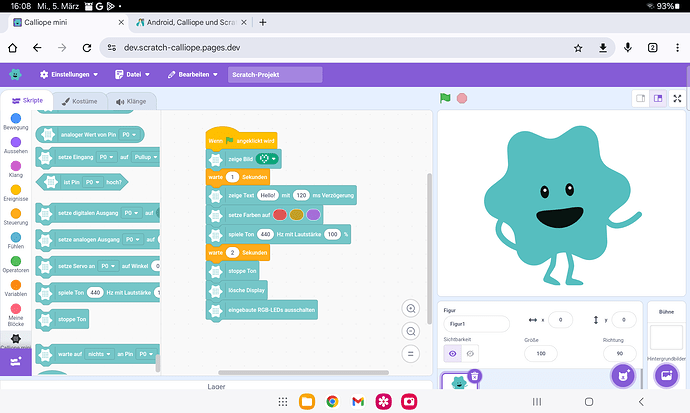Open P0 dropdown in ist Pin hoch block

pos(93,182)
